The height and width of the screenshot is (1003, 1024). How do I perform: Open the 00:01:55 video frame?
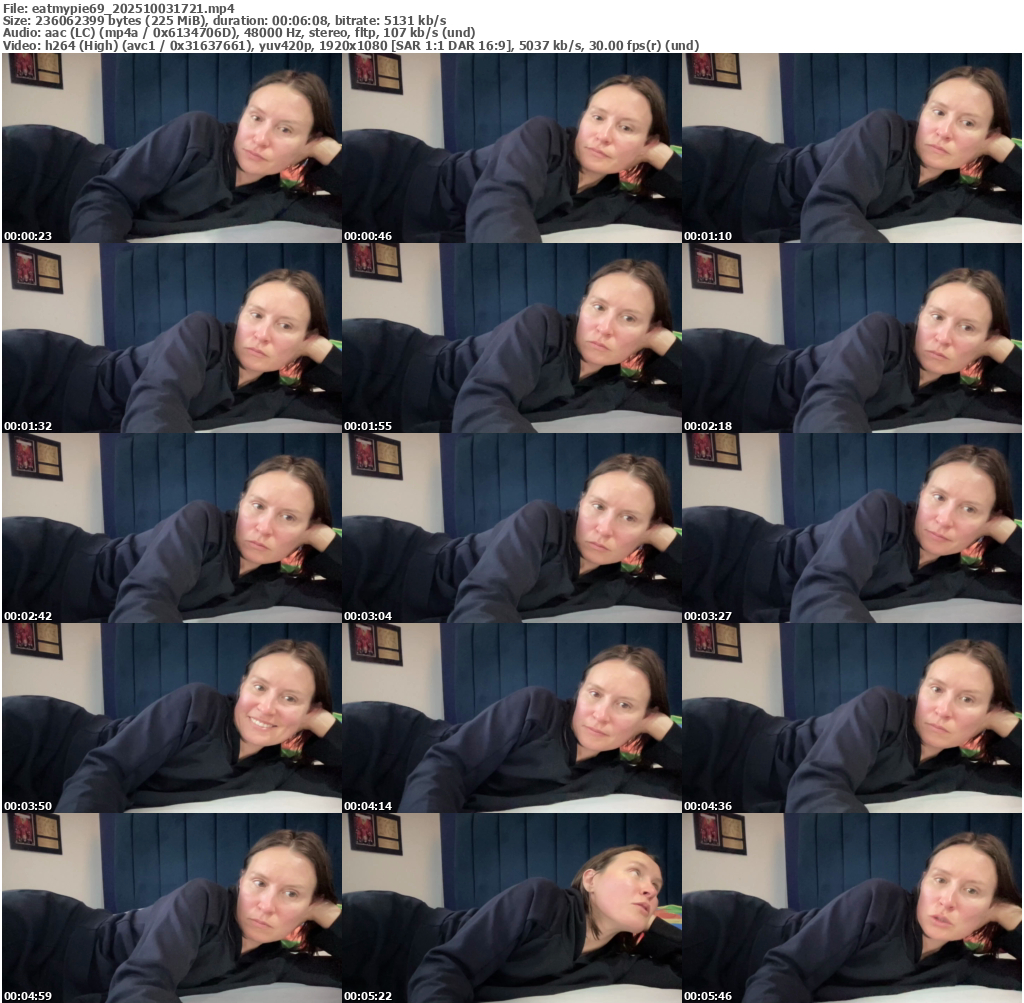[x=511, y=338]
